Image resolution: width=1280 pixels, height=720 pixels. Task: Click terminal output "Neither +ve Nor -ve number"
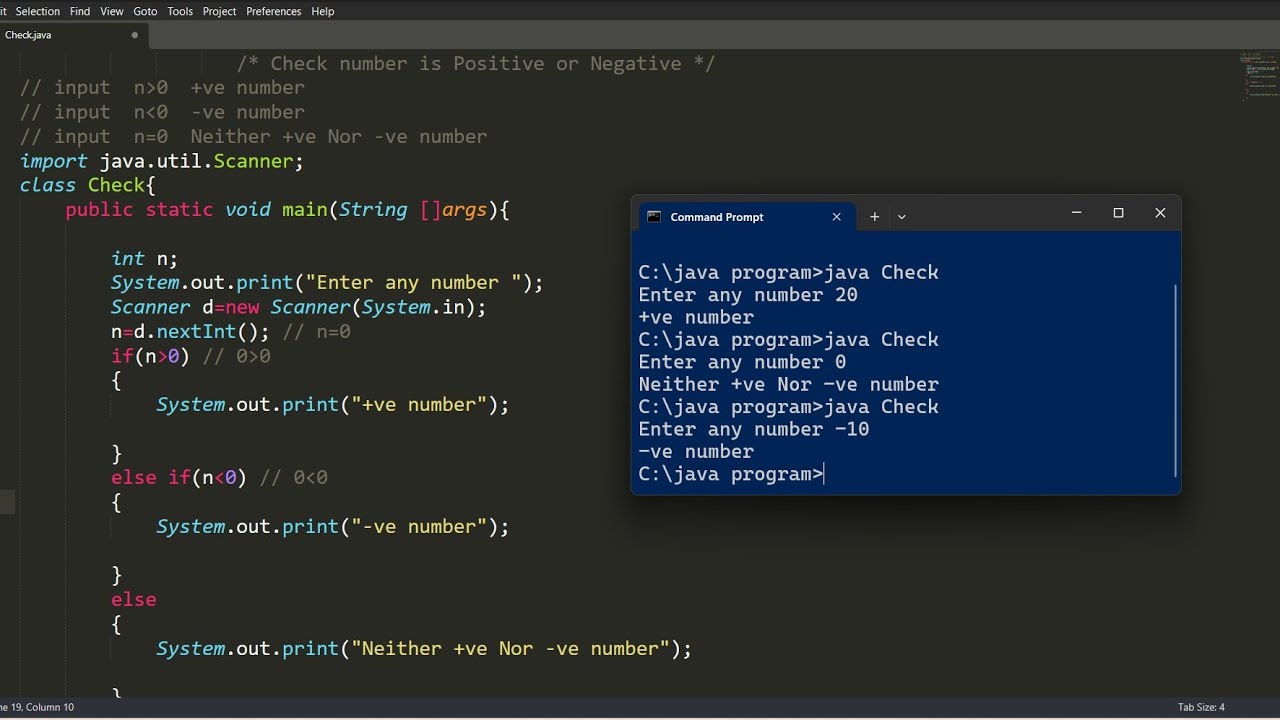pos(788,385)
